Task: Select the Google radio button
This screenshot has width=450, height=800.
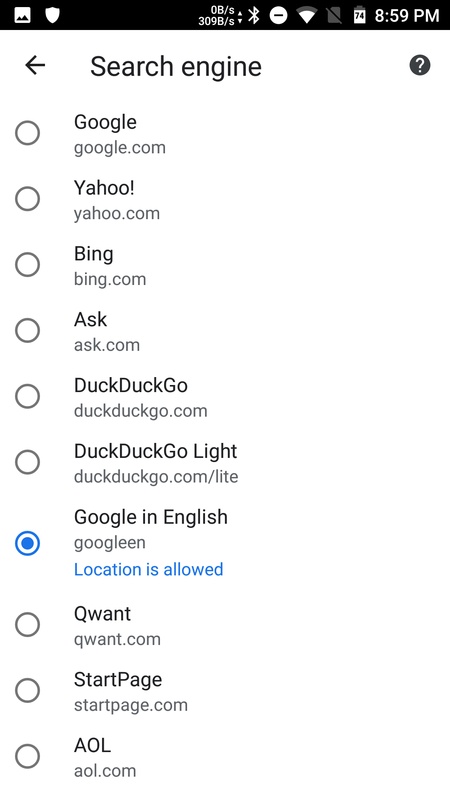Action: point(28,133)
